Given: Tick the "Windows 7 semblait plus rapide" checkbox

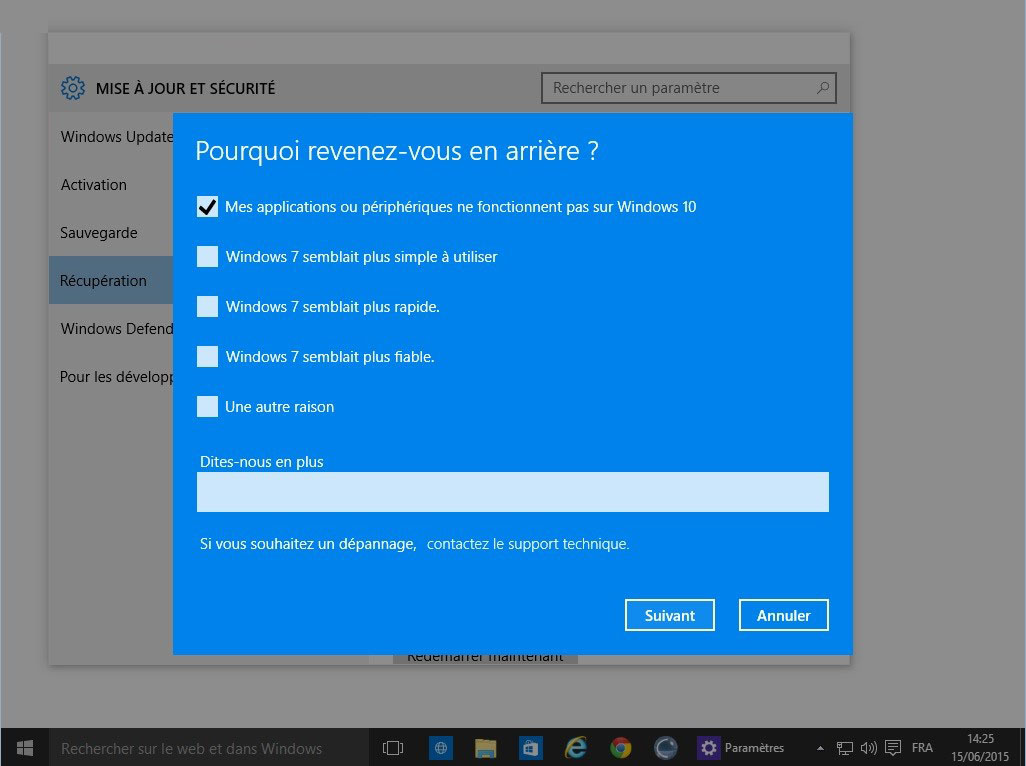Looking at the screenshot, I should tap(207, 307).
